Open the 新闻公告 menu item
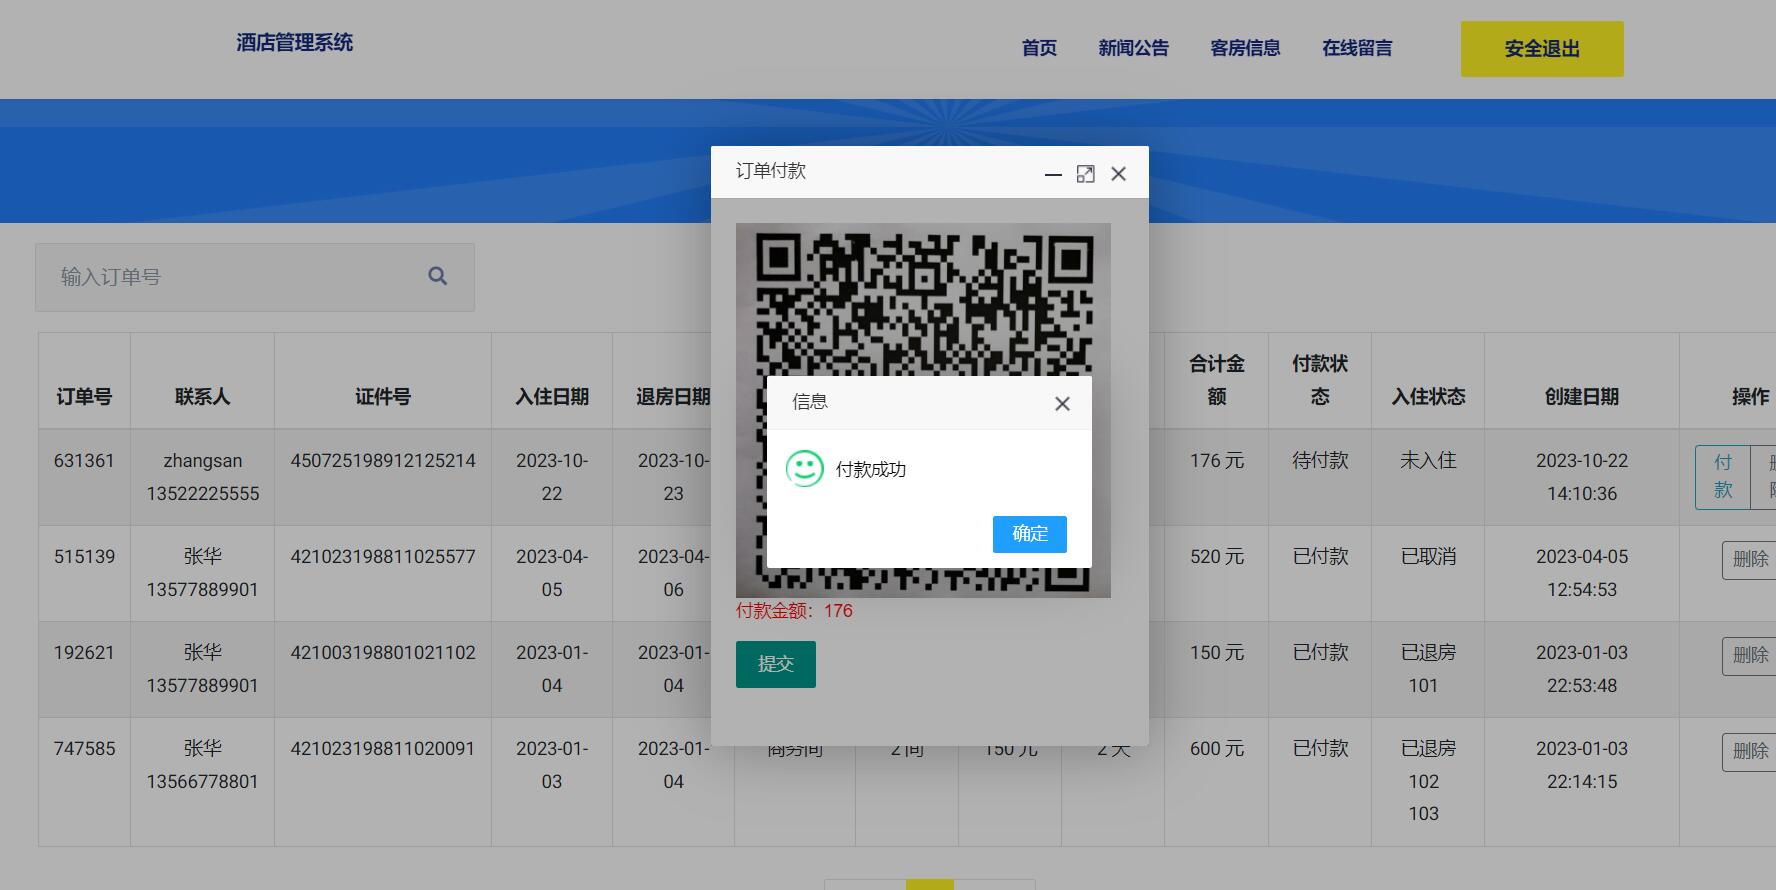 point(1133,48)
